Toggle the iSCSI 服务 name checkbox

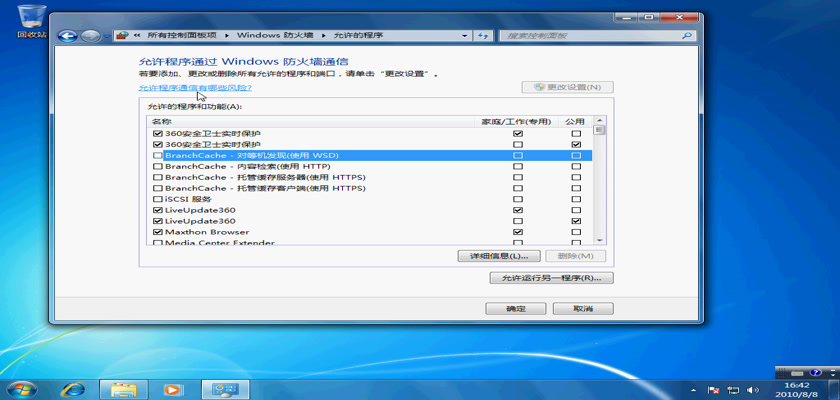(157, 199)
